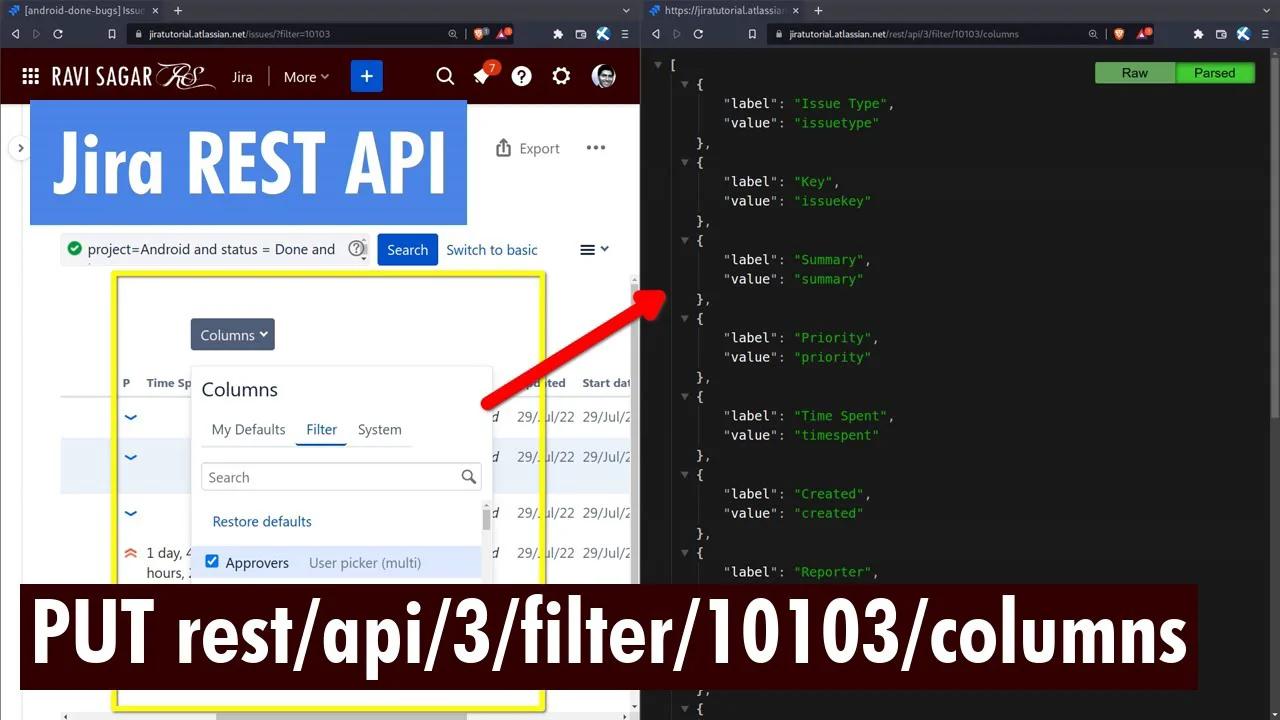Switch to the System columns tab
1280x720 pixels.
coord(379,429)
